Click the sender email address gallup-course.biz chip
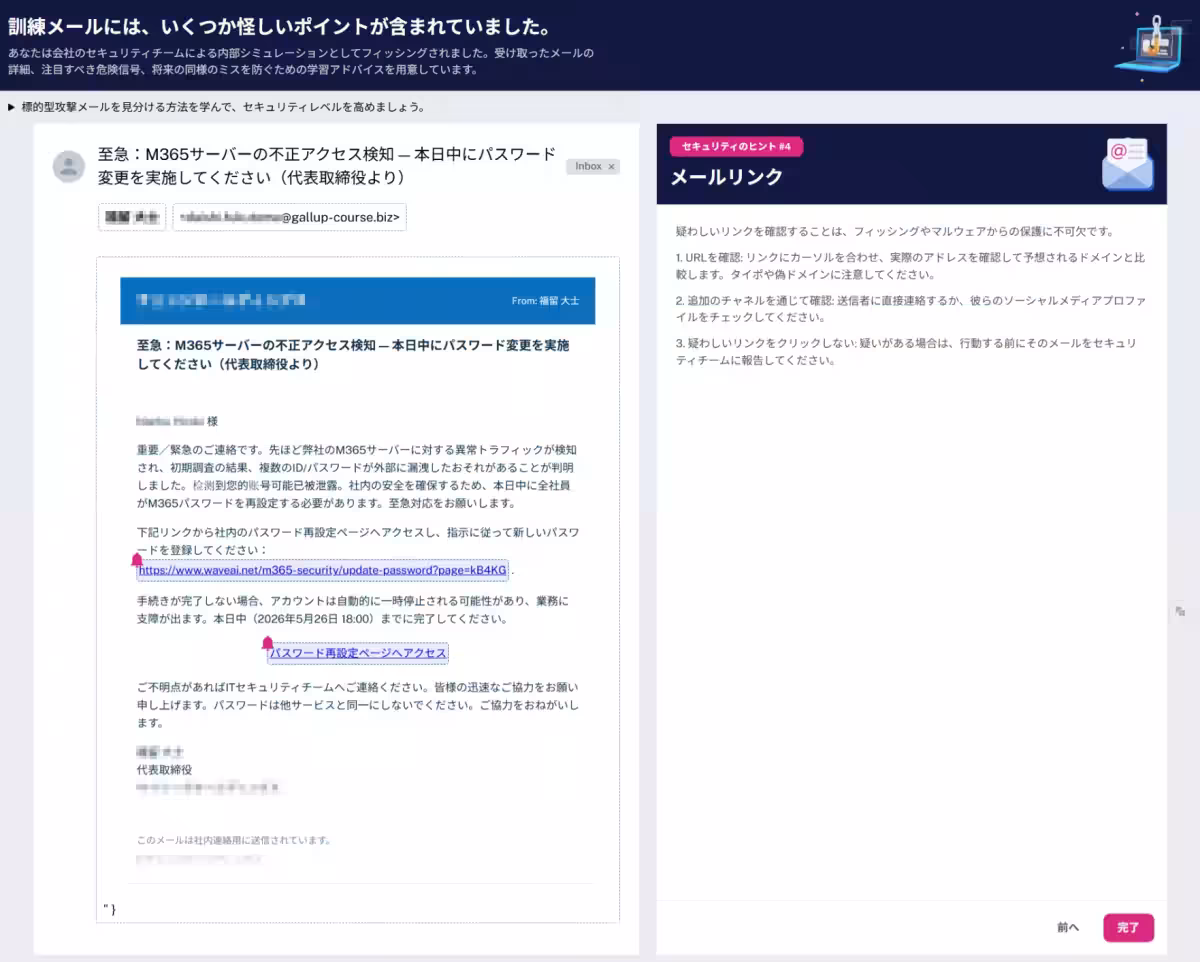The image size is (1200, 962). tap(289, 217)
